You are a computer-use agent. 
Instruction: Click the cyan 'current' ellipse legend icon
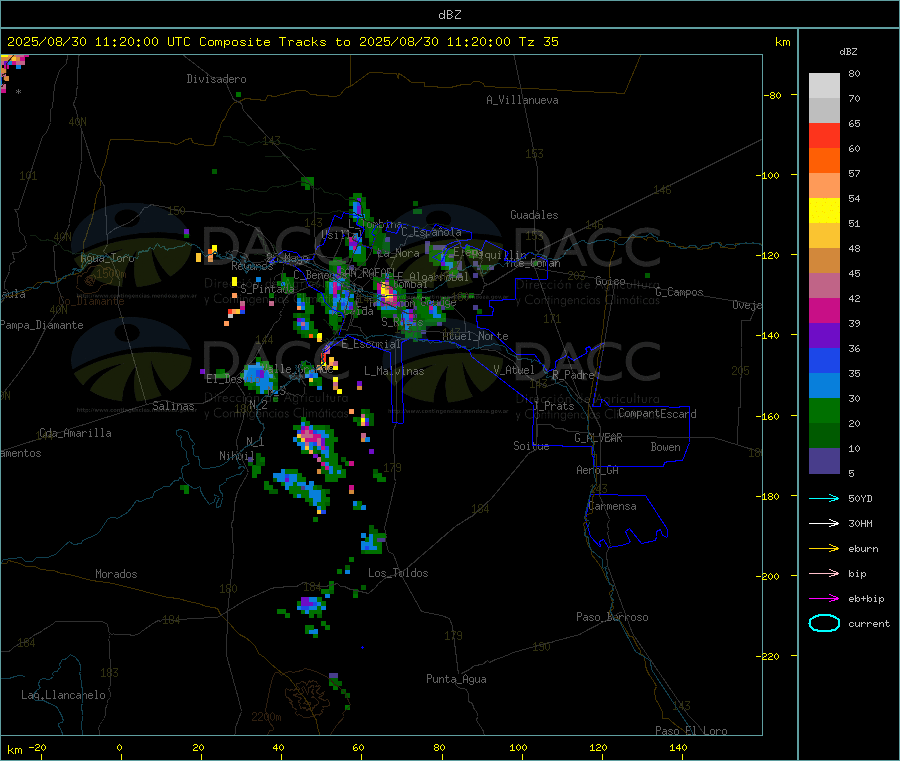click(824, 623)
